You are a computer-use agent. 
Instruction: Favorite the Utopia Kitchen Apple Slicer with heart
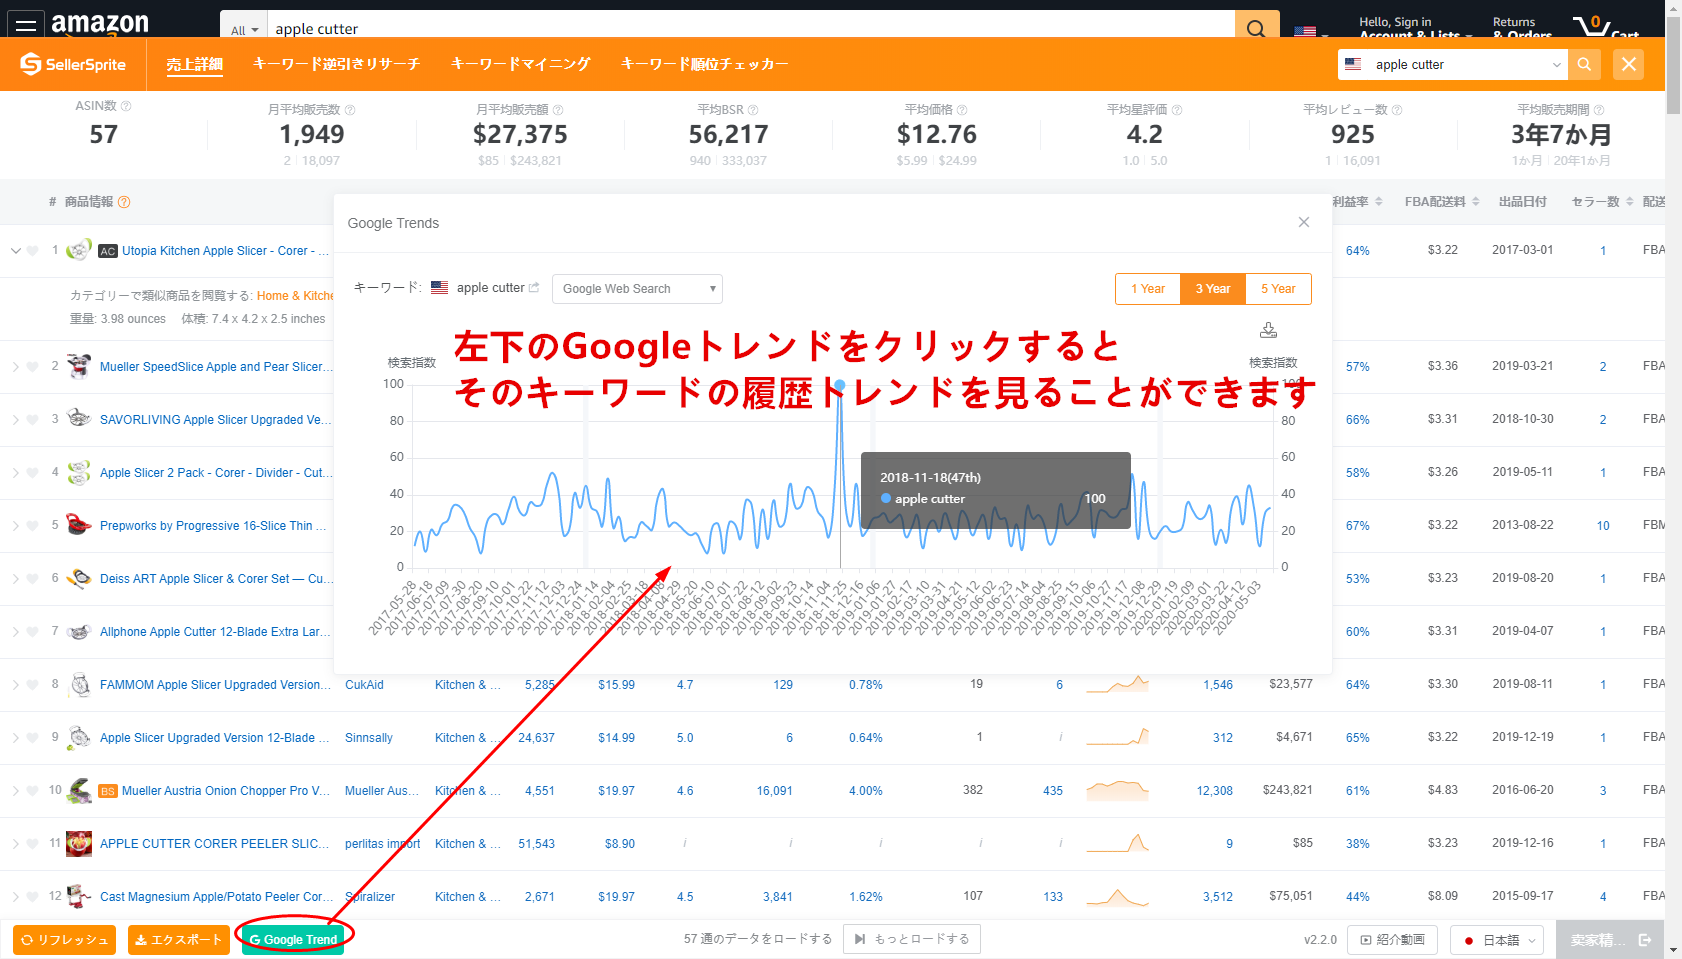point(33,251)
